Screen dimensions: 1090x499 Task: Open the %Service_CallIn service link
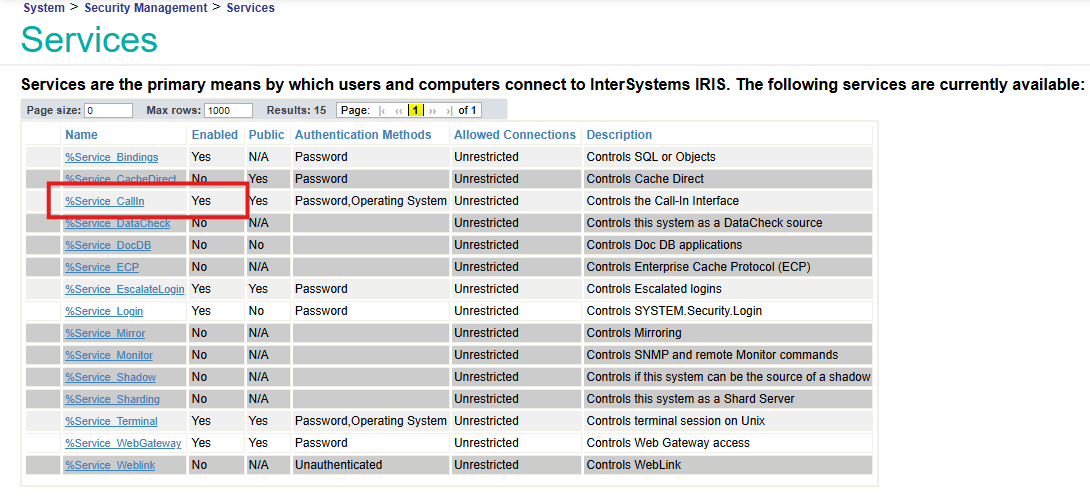(x=105, y=201)
